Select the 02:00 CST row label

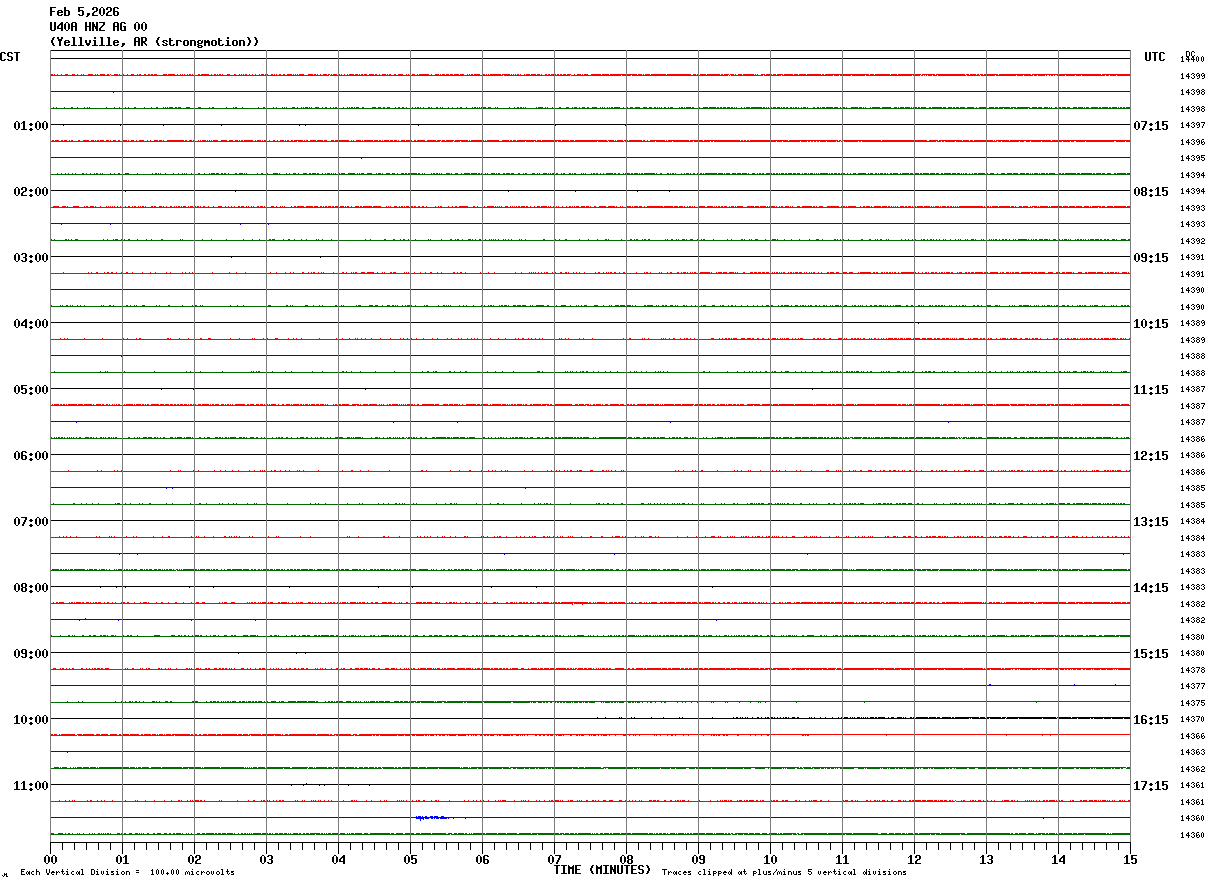point(31,192)
